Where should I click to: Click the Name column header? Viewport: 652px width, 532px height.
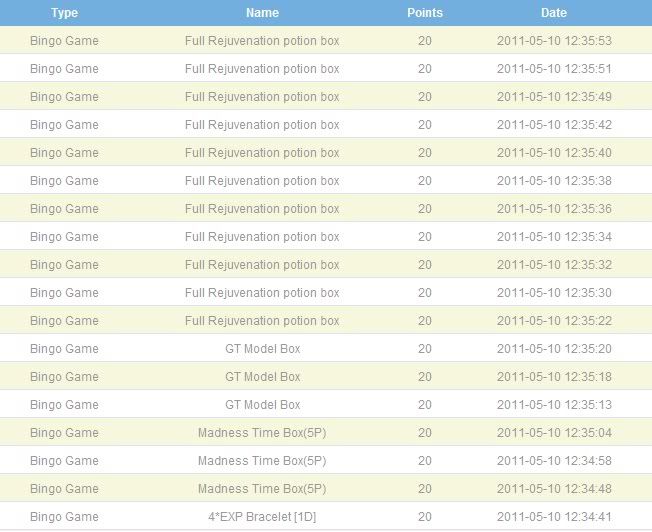coord(262,12)
